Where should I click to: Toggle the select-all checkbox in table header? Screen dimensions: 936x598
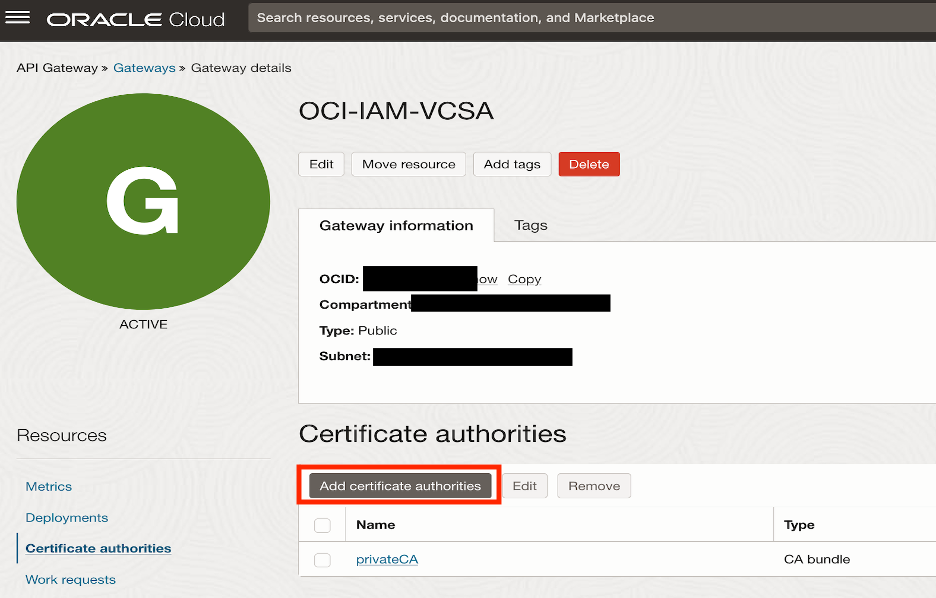pyautogui.click(x=322, y=525)
